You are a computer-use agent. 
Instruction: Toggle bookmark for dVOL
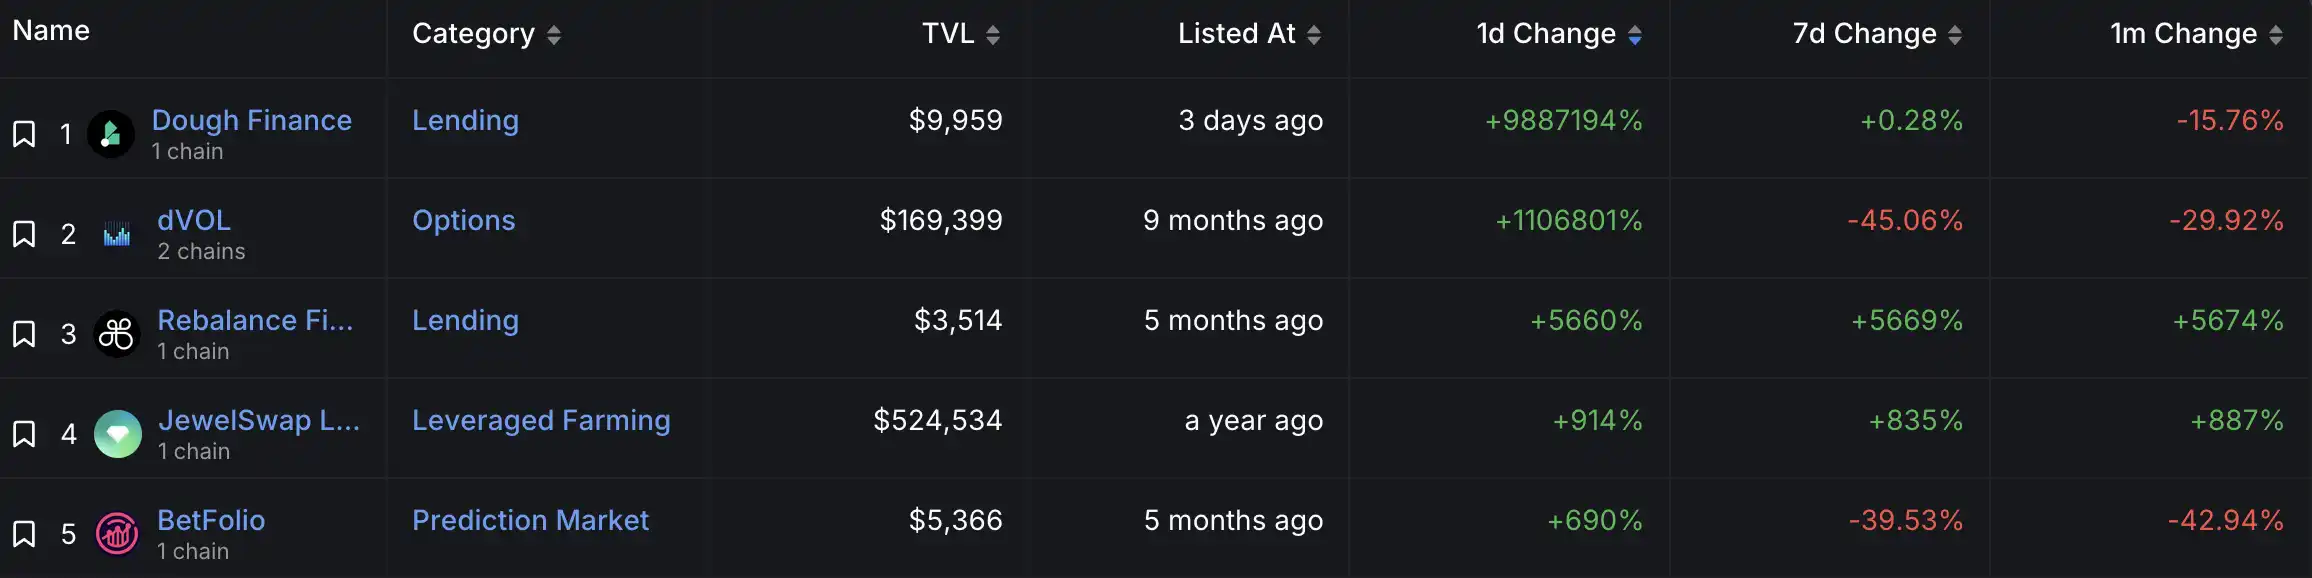click(24, 234)
